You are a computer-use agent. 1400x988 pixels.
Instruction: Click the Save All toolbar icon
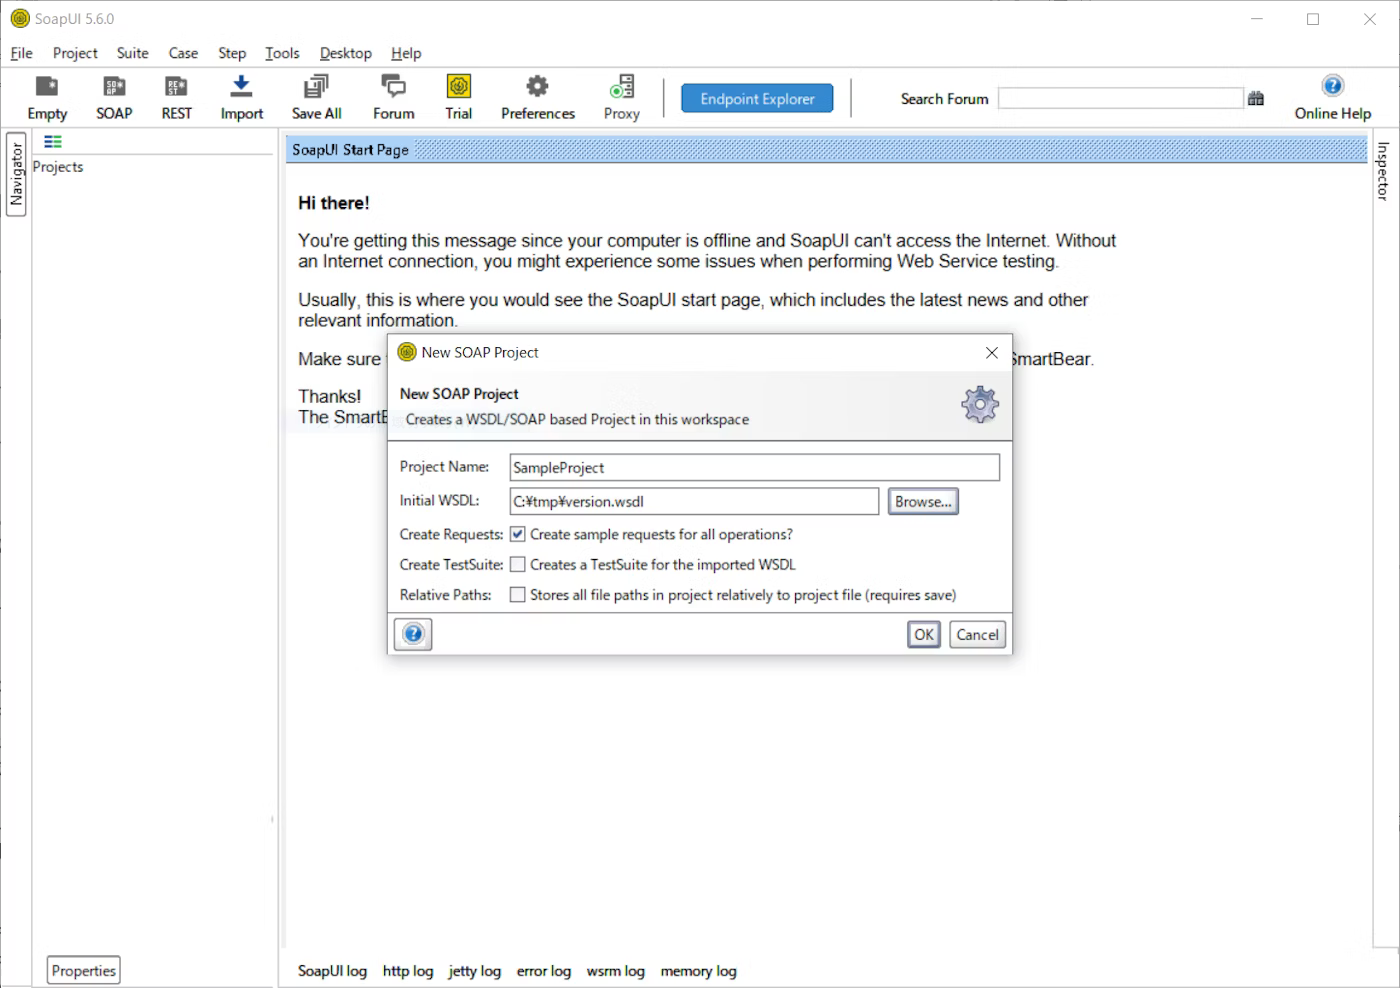(316, 88)
